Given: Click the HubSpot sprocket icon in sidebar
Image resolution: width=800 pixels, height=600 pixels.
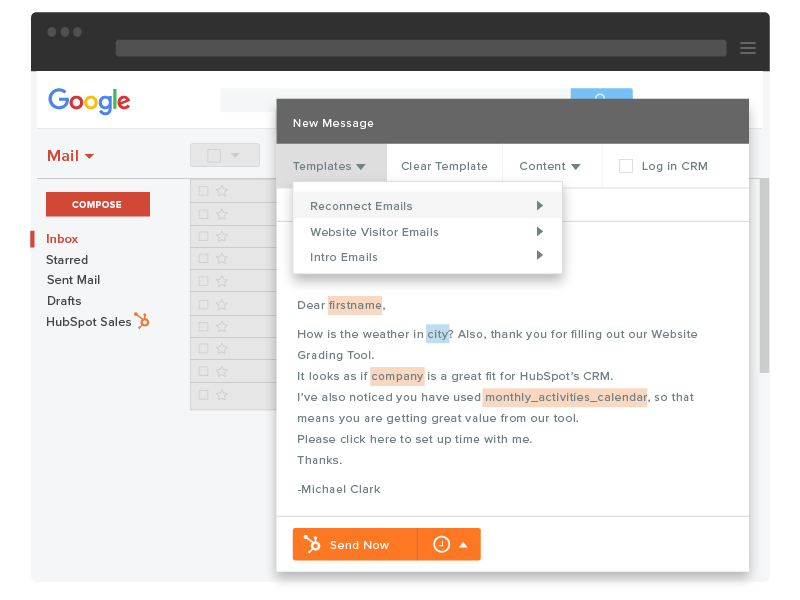Looking at the screenshot, I should (142, 321).
